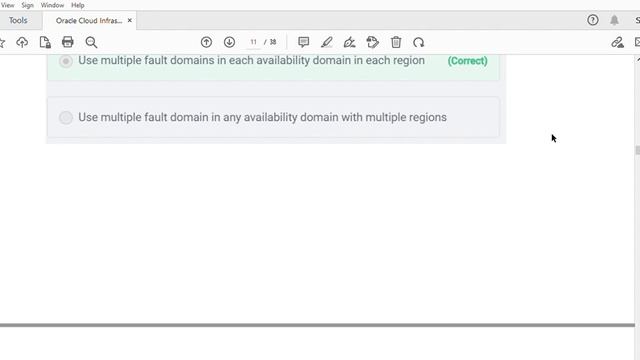Delete page with trash icon
The height and width of the screenshot is (360, 640).
pos(396,42)
